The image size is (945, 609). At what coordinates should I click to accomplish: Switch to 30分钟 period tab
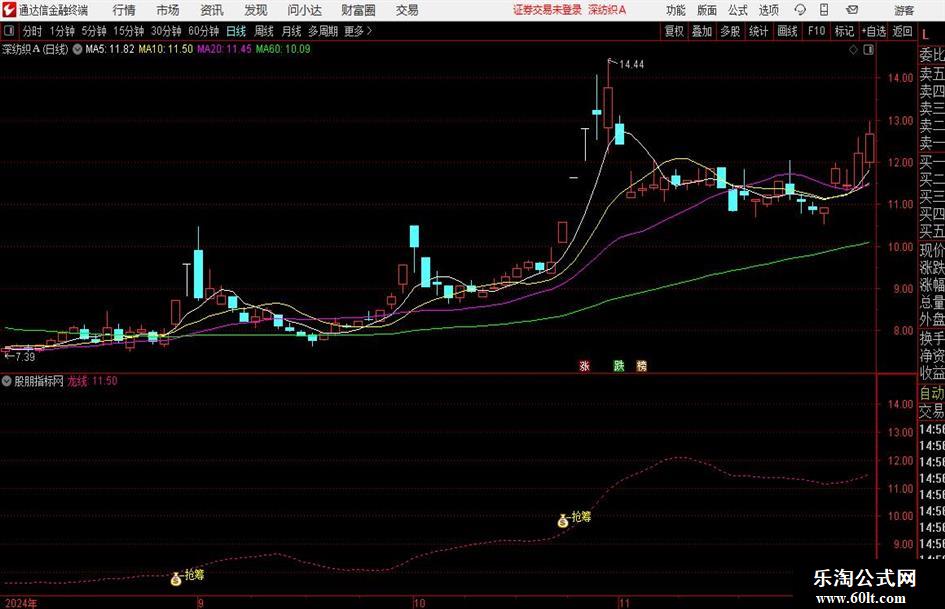click(166, 31)
